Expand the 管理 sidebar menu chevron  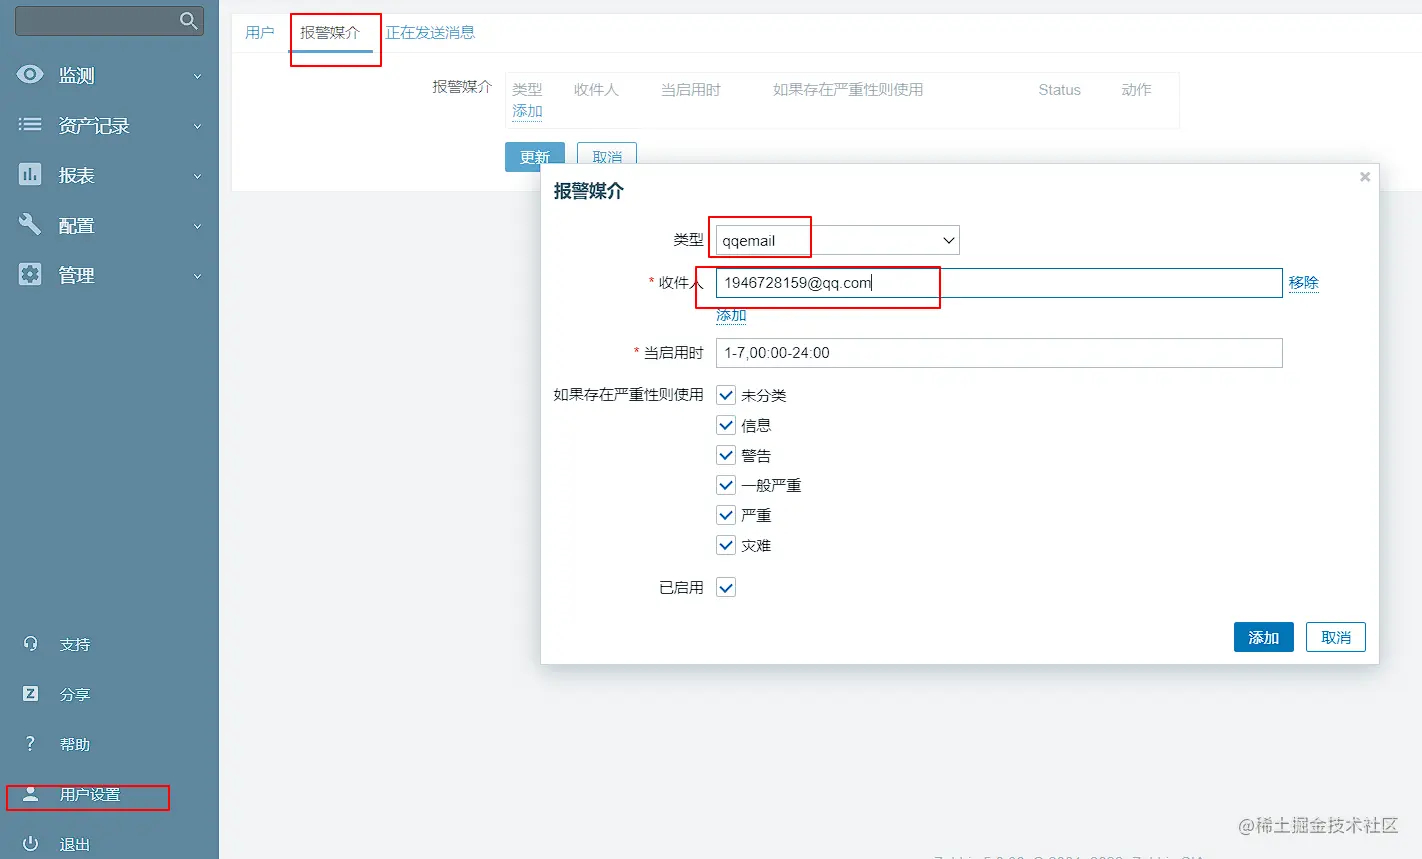[x=197, y=276]
